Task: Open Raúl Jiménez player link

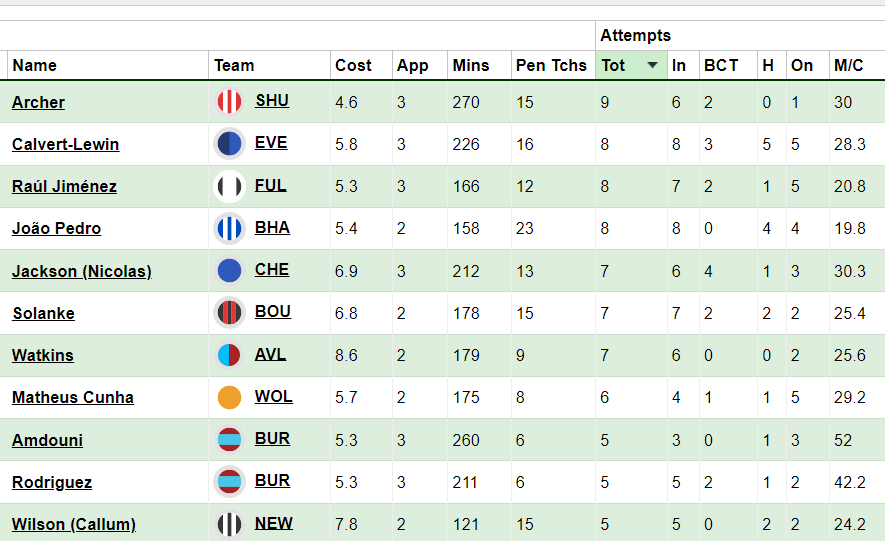Action: pos(64,186)
